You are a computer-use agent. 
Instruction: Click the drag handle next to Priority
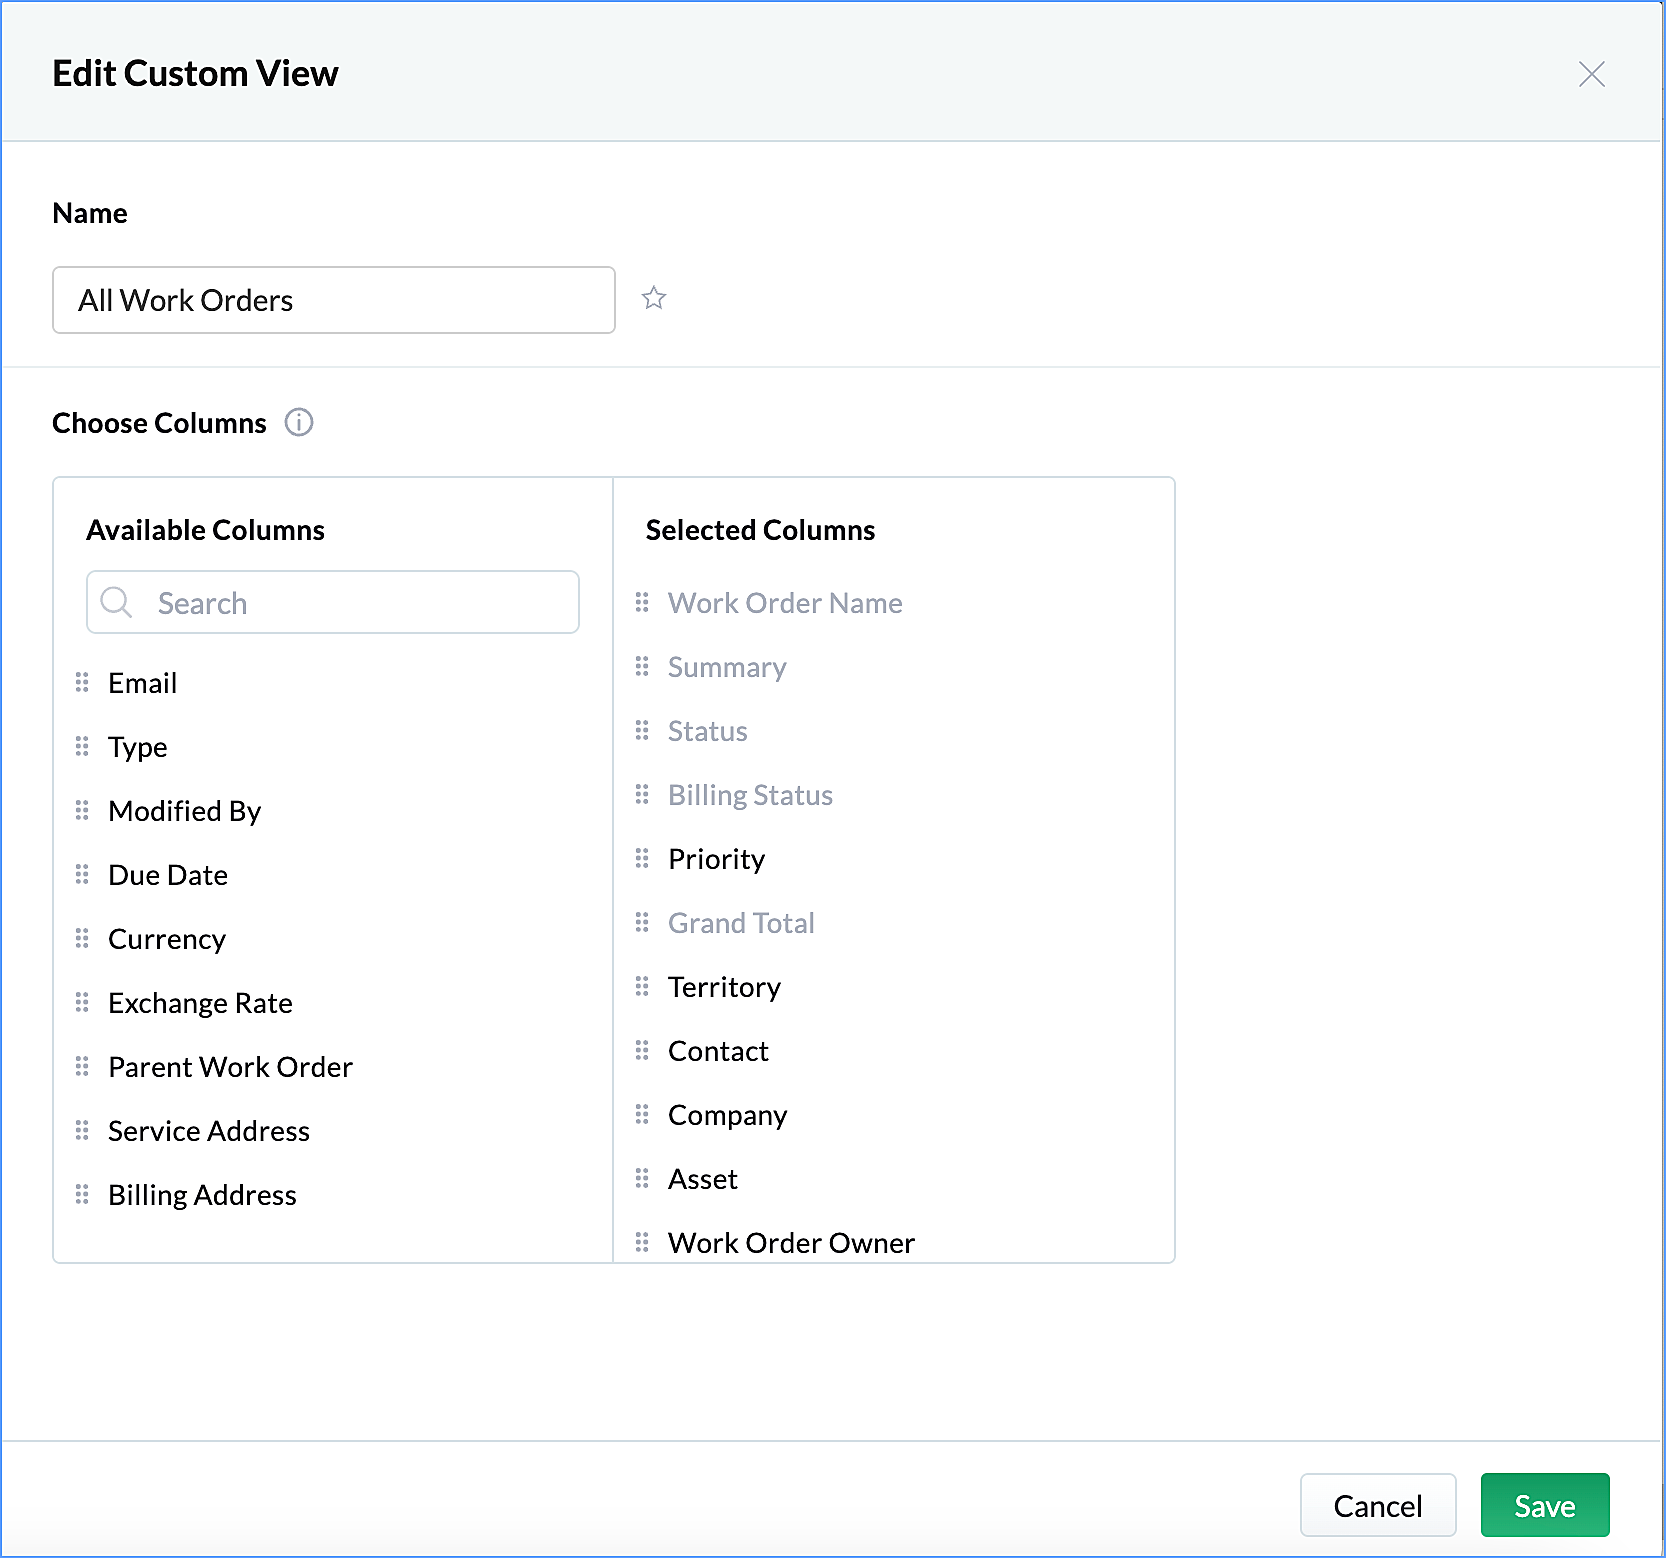[642, 859]
